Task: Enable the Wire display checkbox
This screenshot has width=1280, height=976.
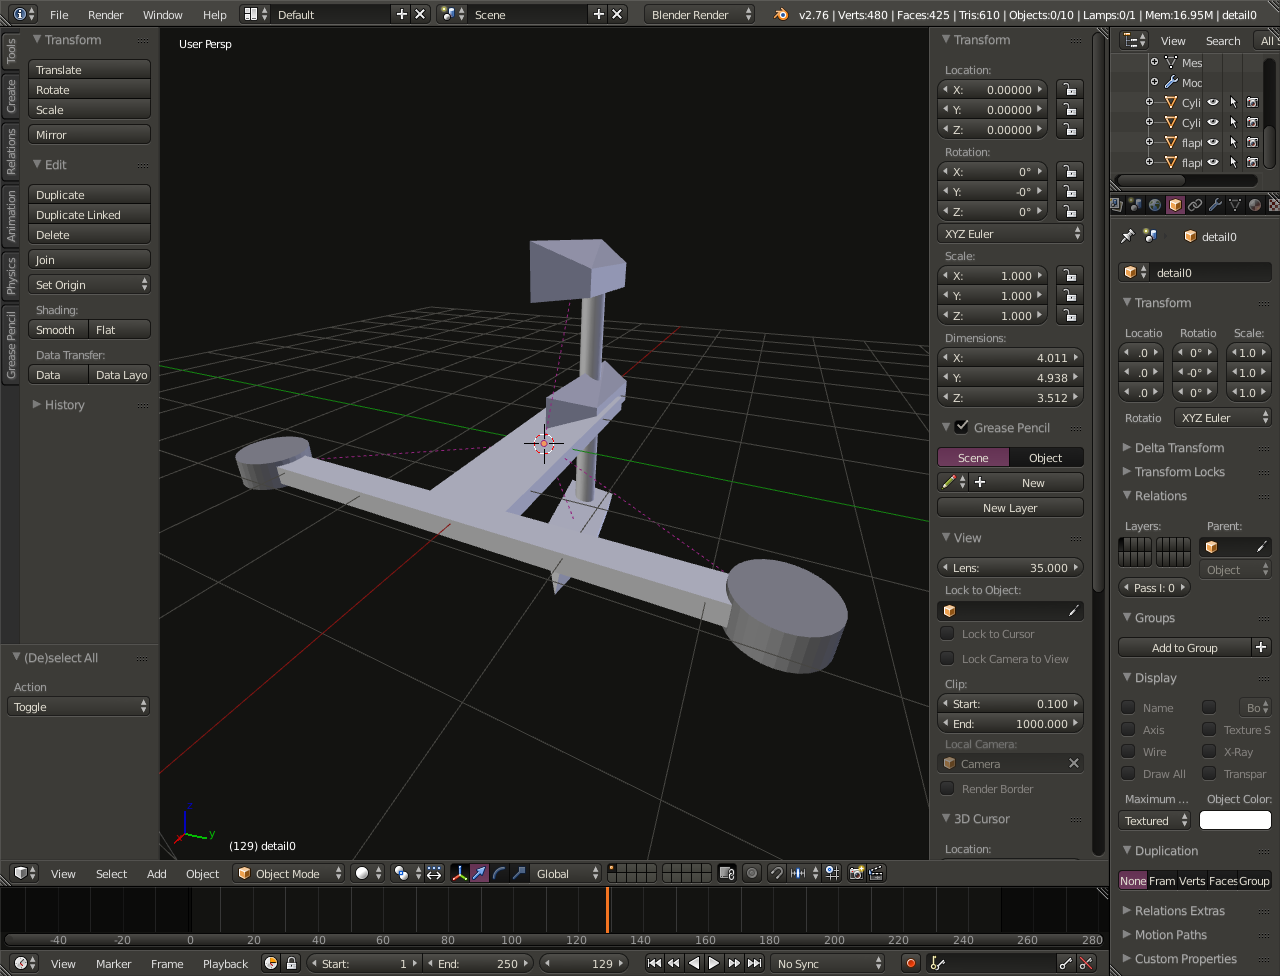Action: (1128, 751)
